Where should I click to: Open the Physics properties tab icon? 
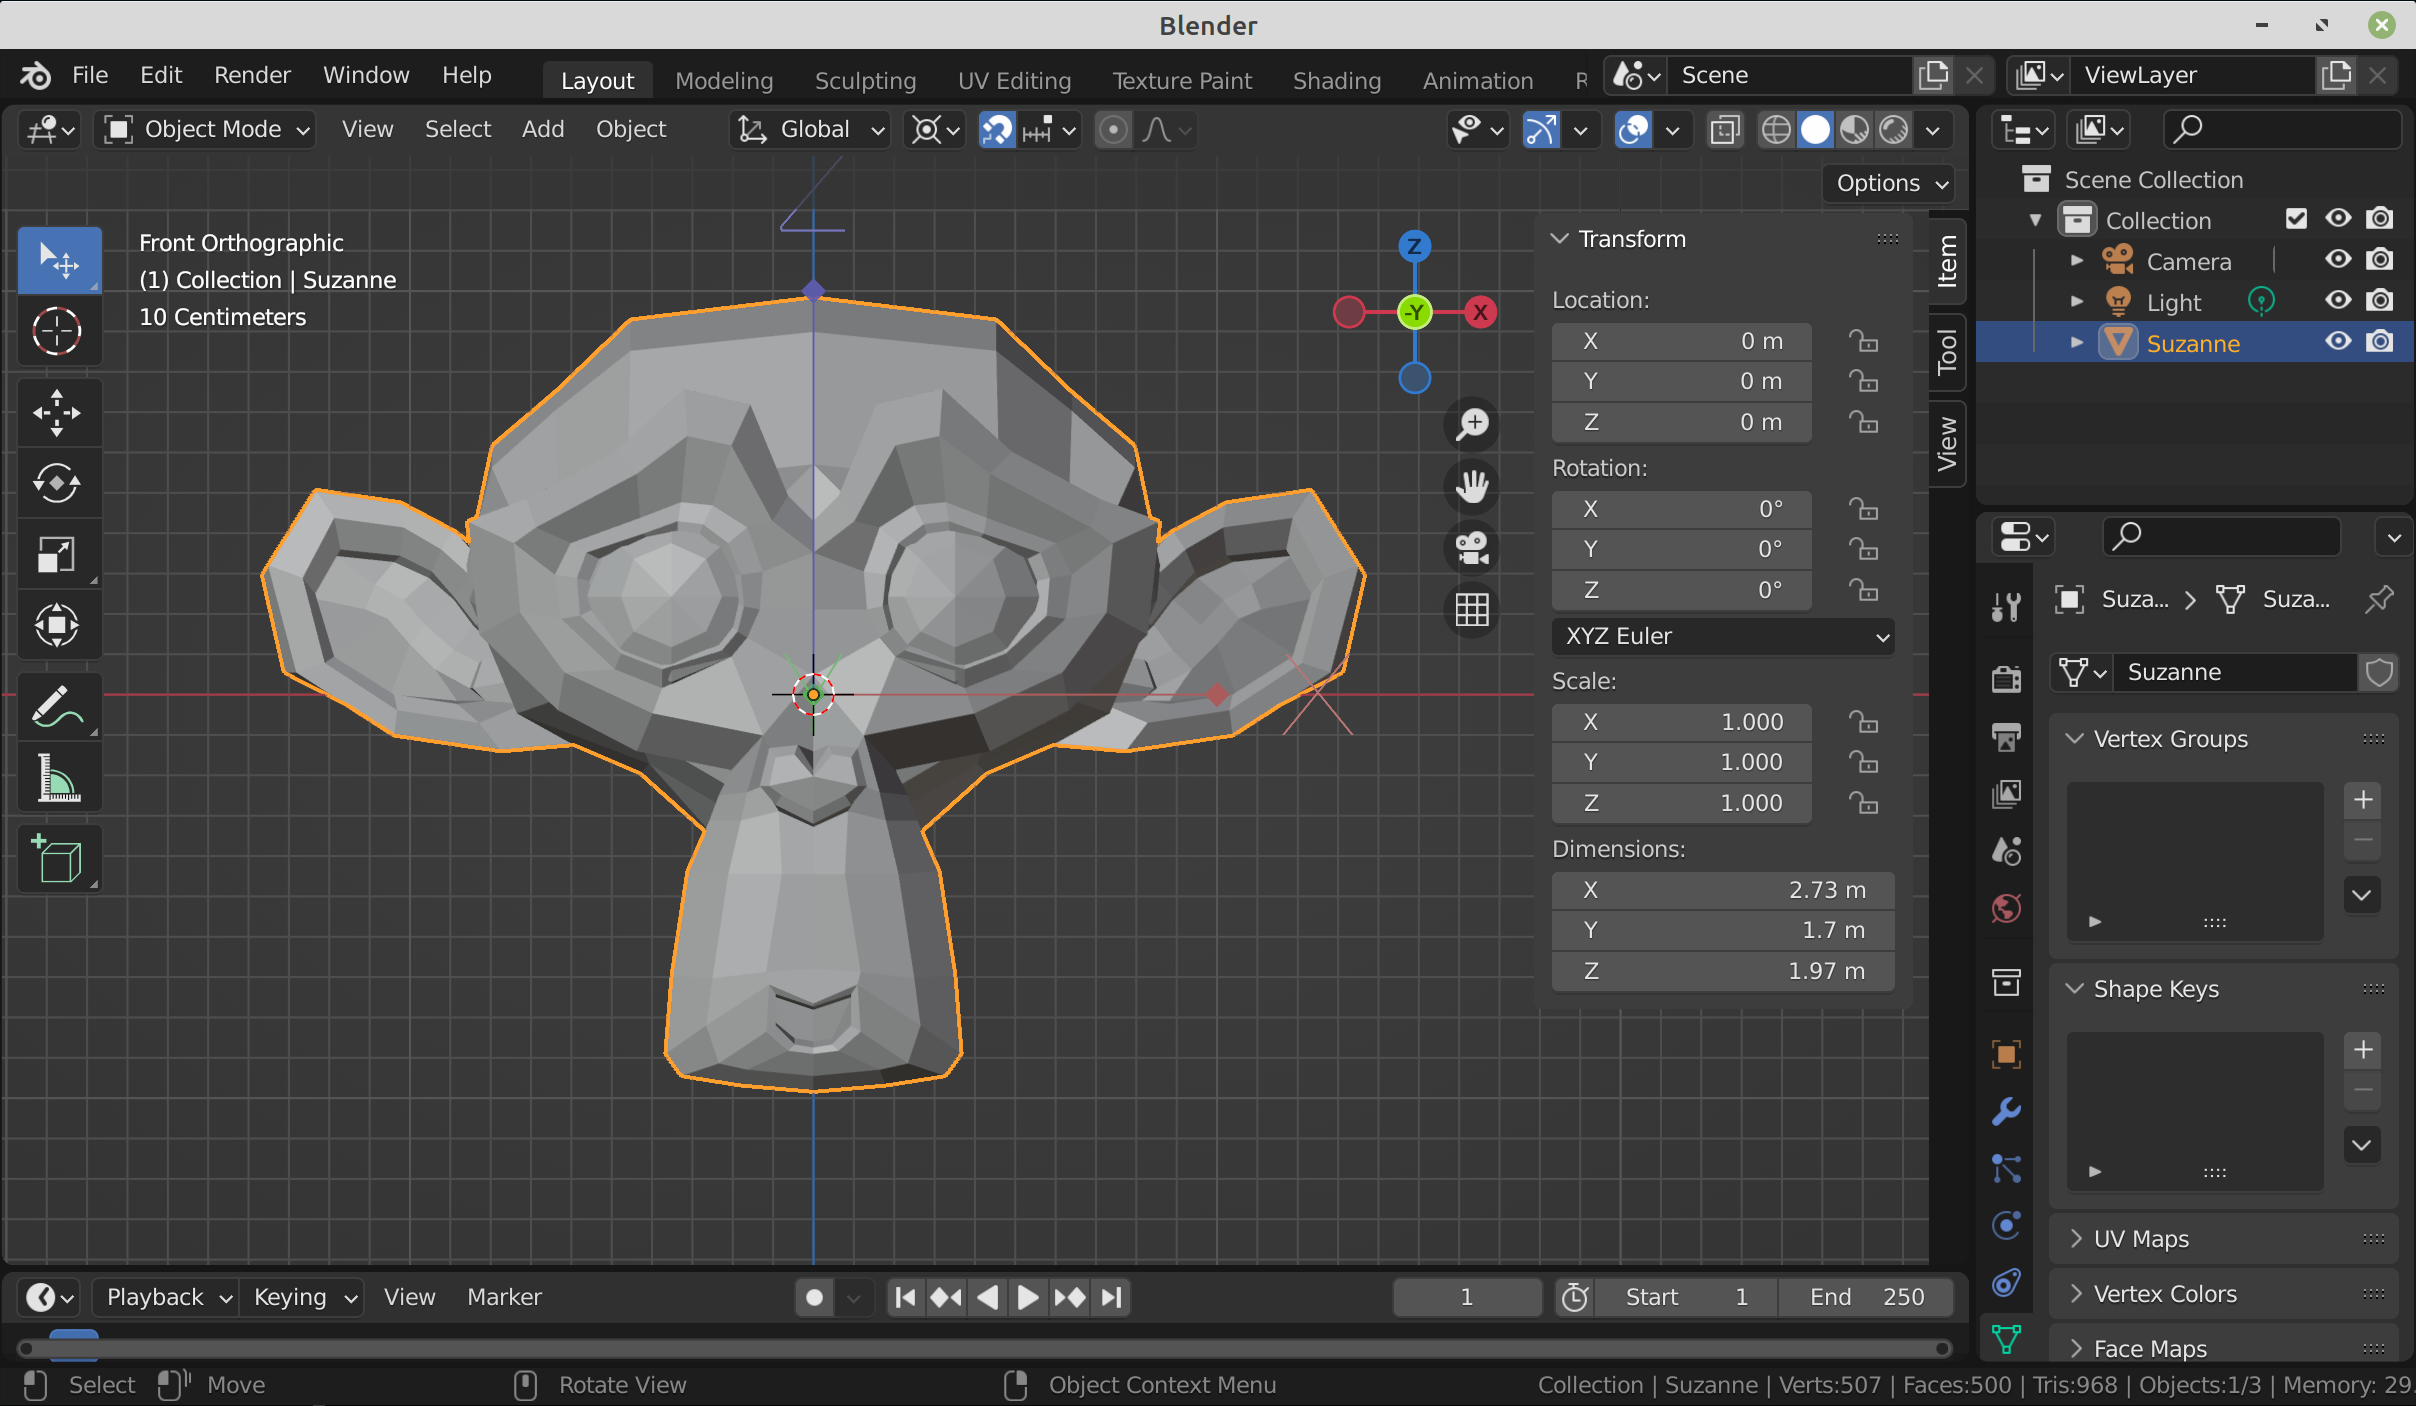(2006, 1225)
